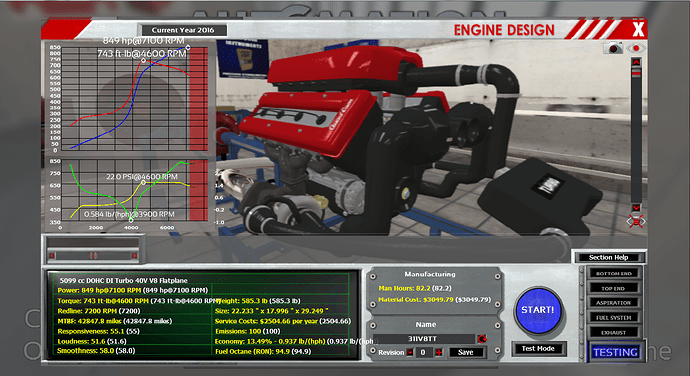Click the red randomize name icon
690x376 pixels.
coord(482,339)
